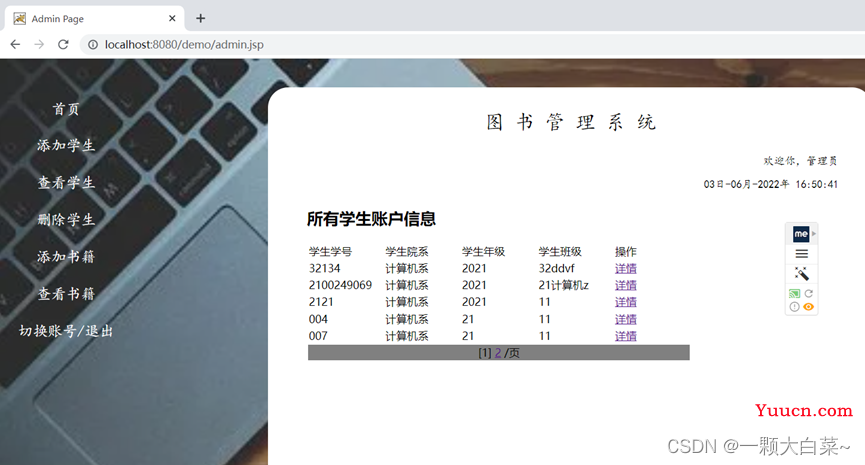Click the 学生班级 column header
The image size is (865, 465).
(560, 252)
